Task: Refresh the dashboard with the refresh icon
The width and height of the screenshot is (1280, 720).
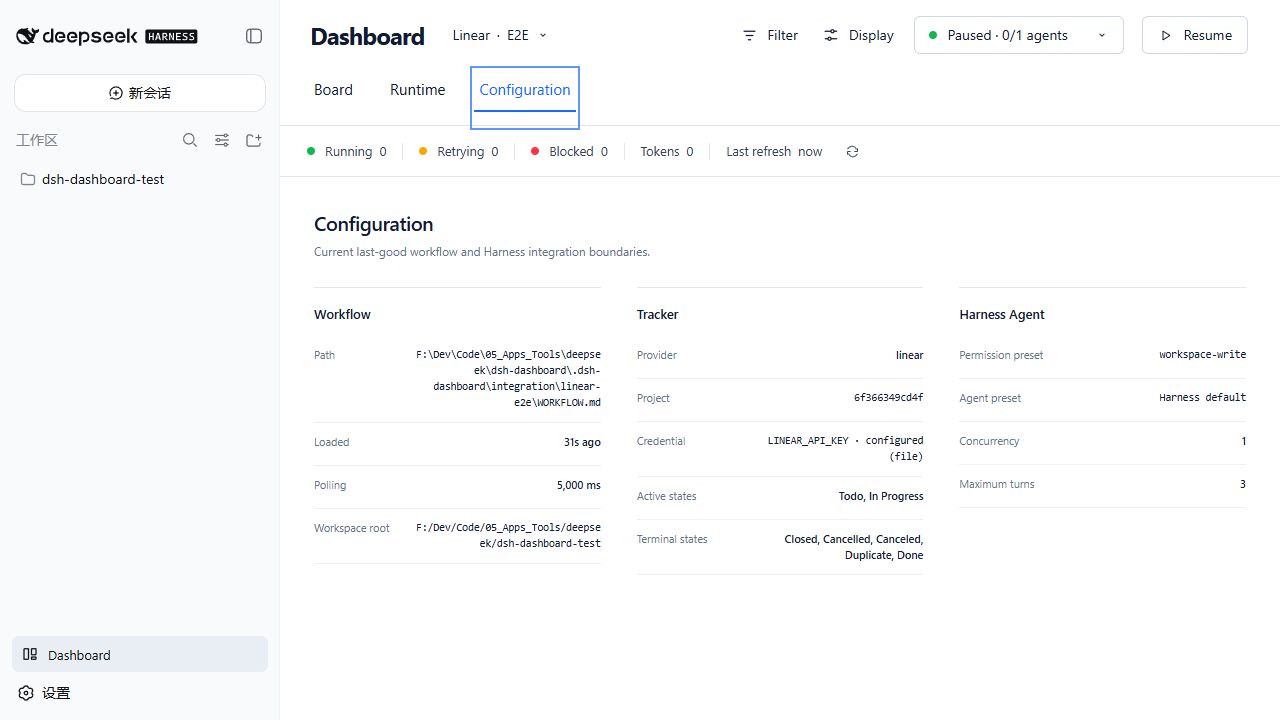Action: tap(852, 152)
